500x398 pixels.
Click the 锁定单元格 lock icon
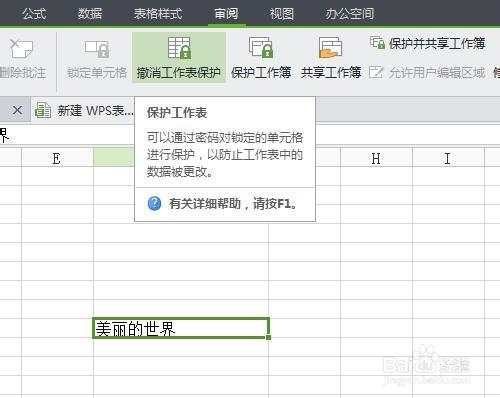pyautogui.click(x=97, y=49)
